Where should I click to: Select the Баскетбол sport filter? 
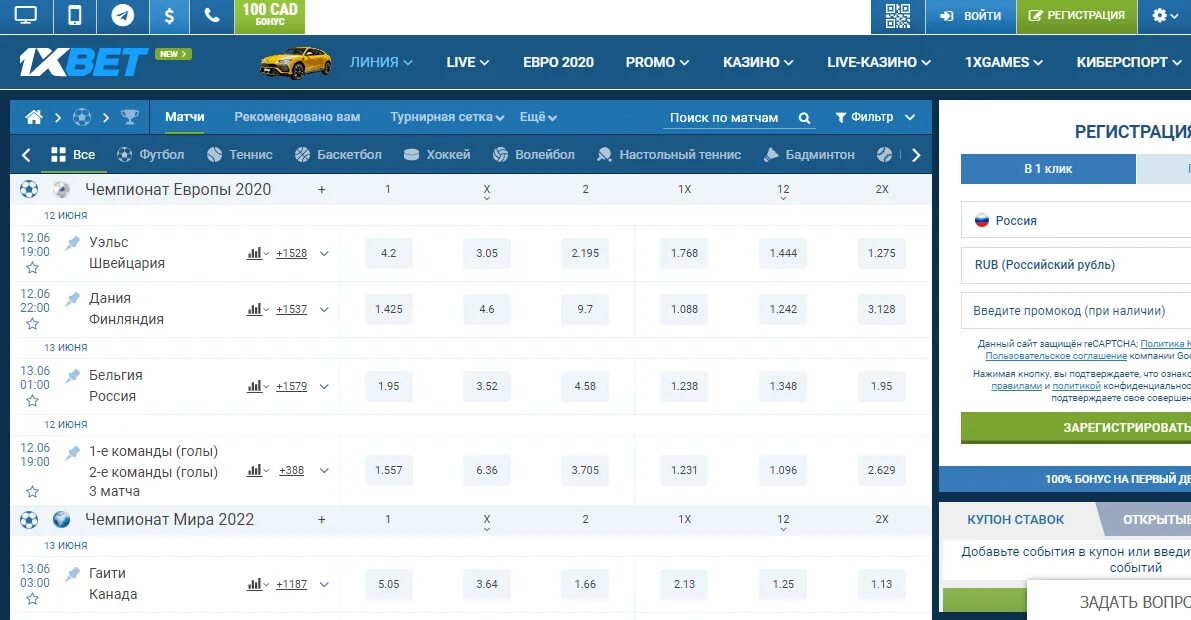click(x=338, y=154)
